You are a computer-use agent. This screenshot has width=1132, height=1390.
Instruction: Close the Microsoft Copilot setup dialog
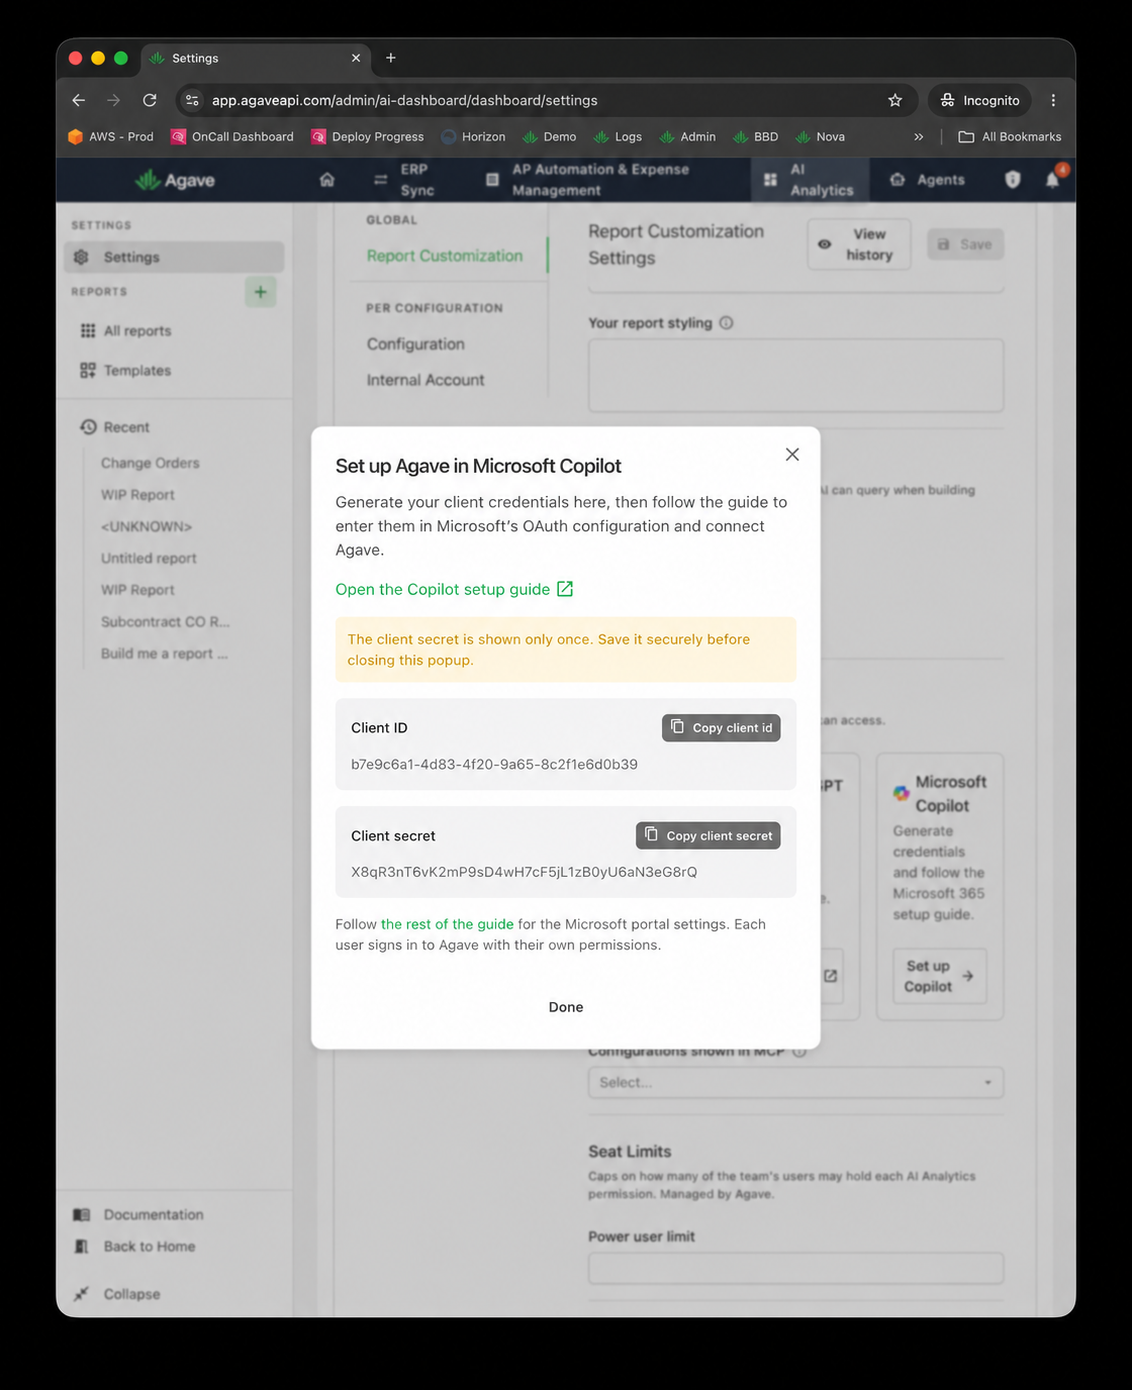point(792,455)
